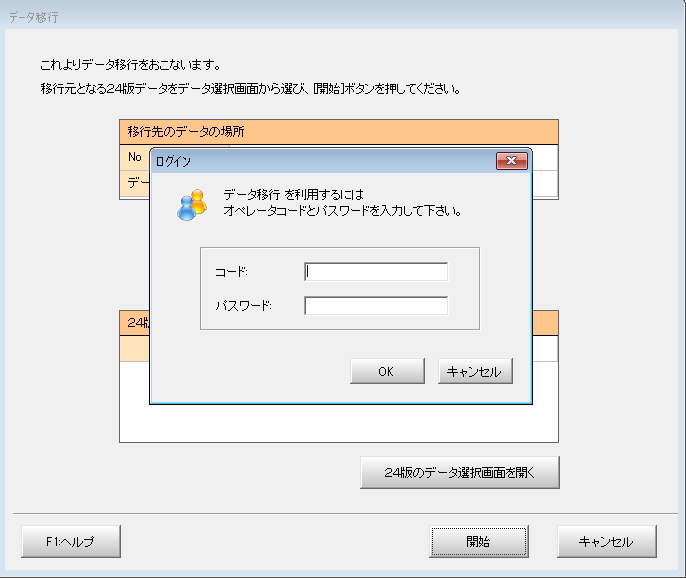
Task: Click the No row label
Action: click(135, 157)
